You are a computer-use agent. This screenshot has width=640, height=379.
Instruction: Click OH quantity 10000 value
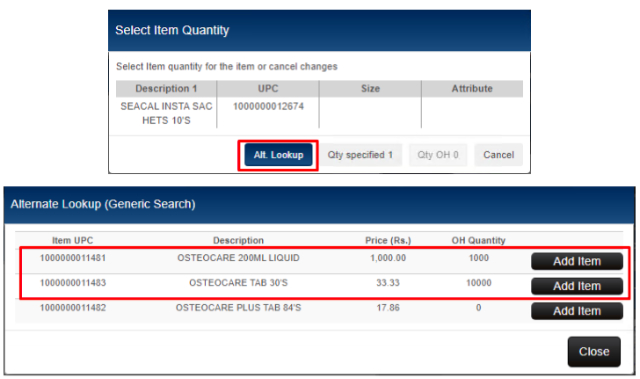(x=478, y=283)
